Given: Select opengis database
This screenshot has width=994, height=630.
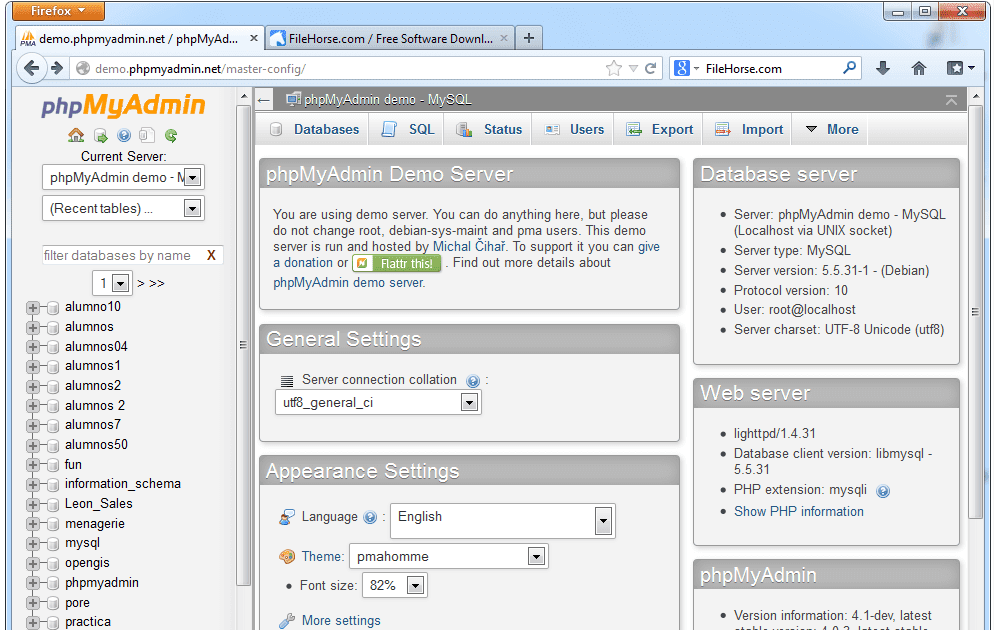Looking at the screenshot, I should tap(87, 563).
